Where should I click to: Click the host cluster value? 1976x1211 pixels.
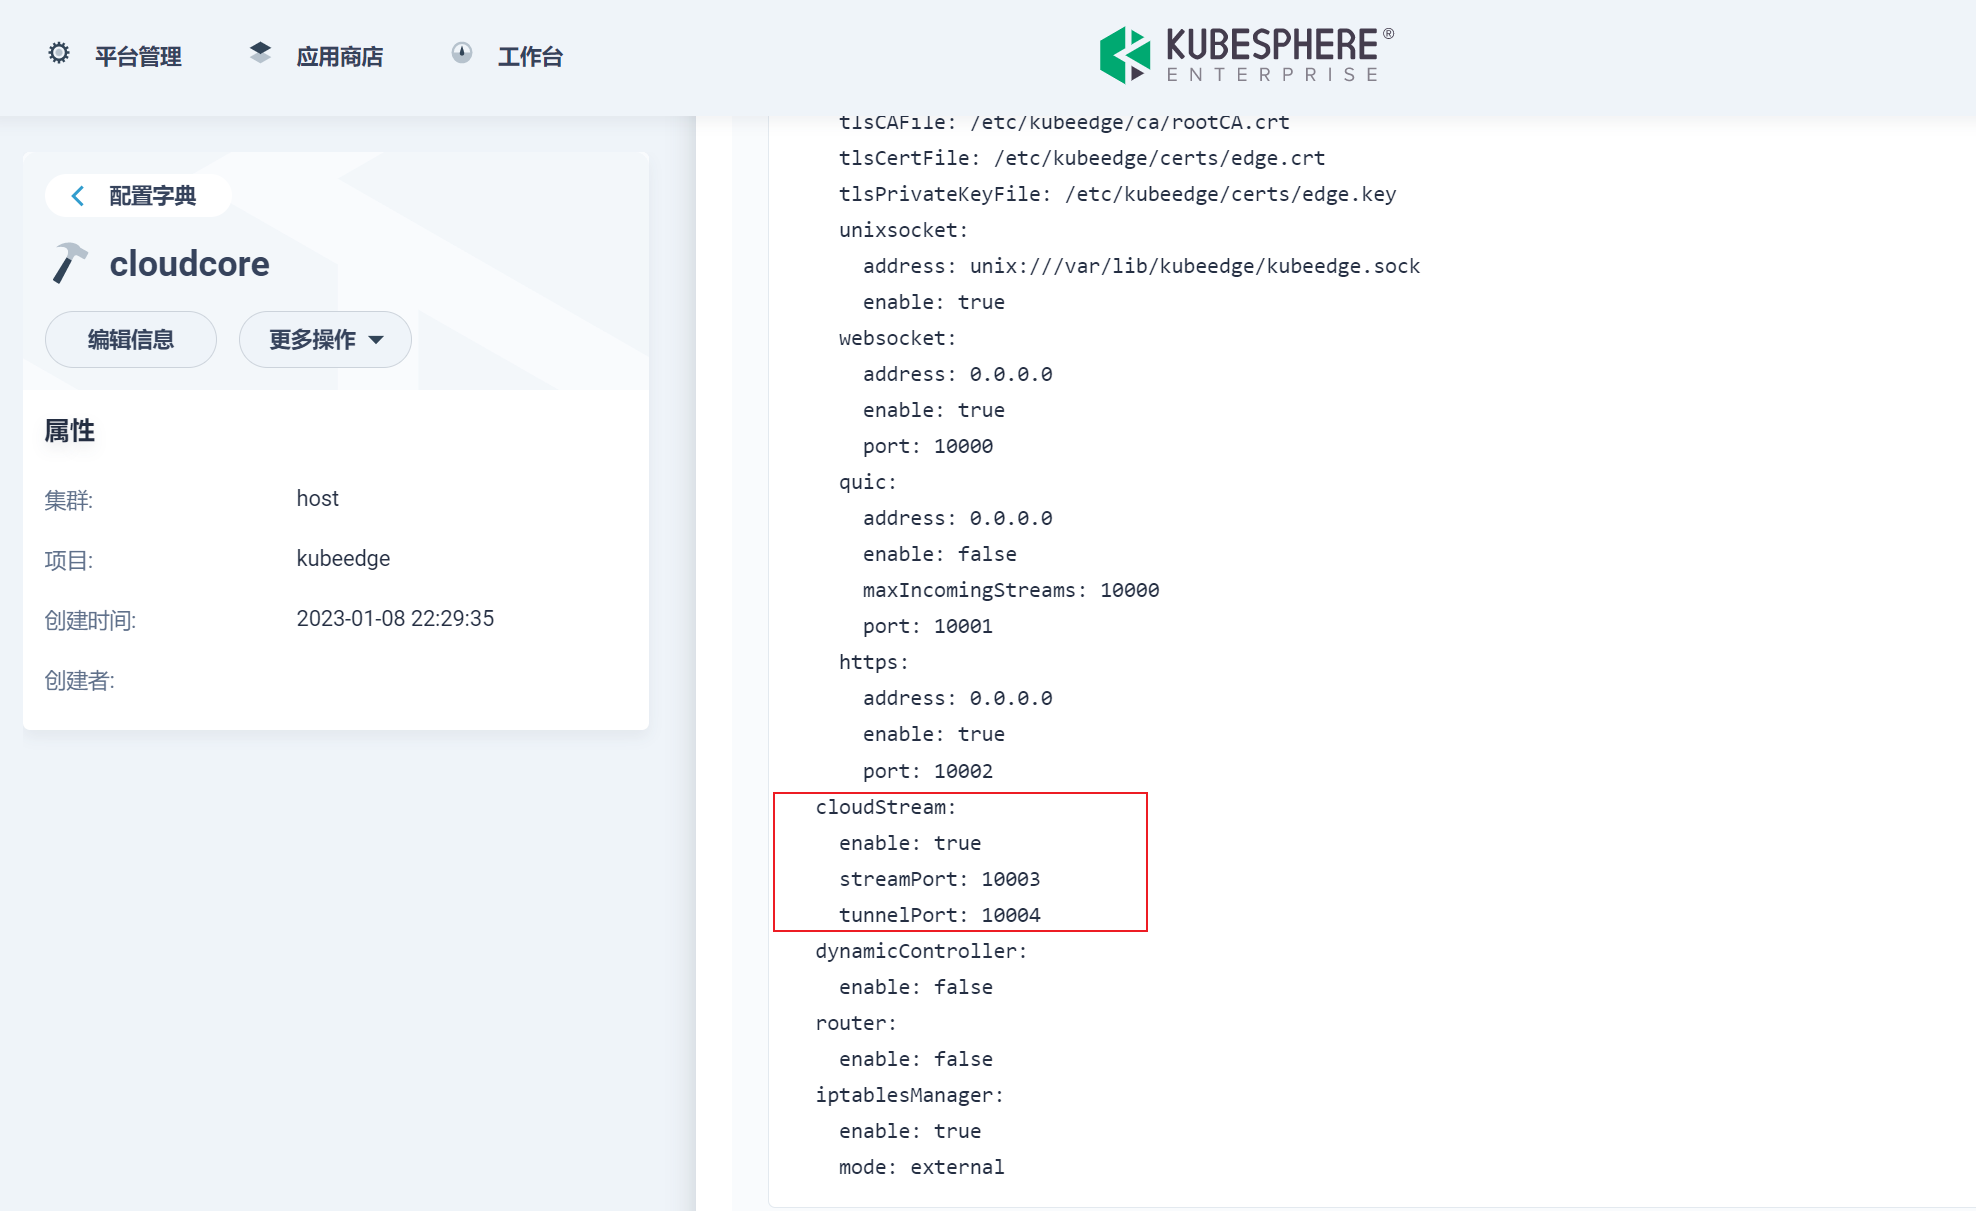tap(317, 499)
